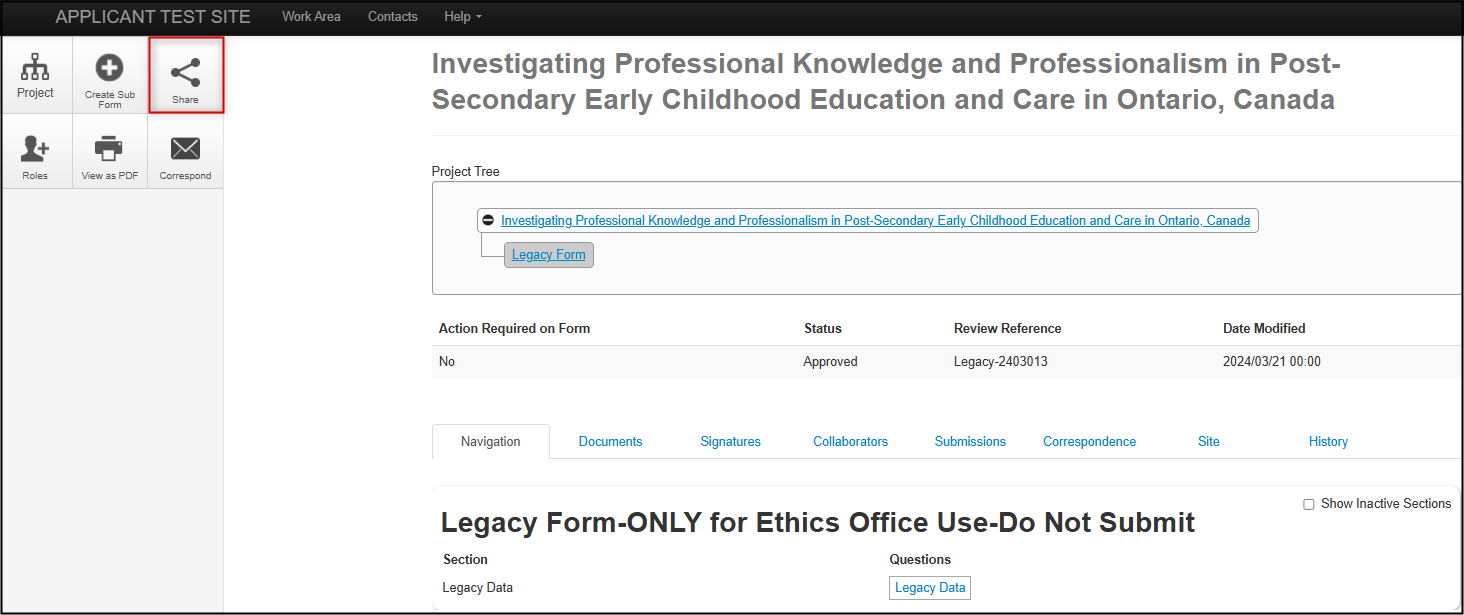View the History tab
This screenshot has width=1464, height=615.
(x=1328, y=441)
